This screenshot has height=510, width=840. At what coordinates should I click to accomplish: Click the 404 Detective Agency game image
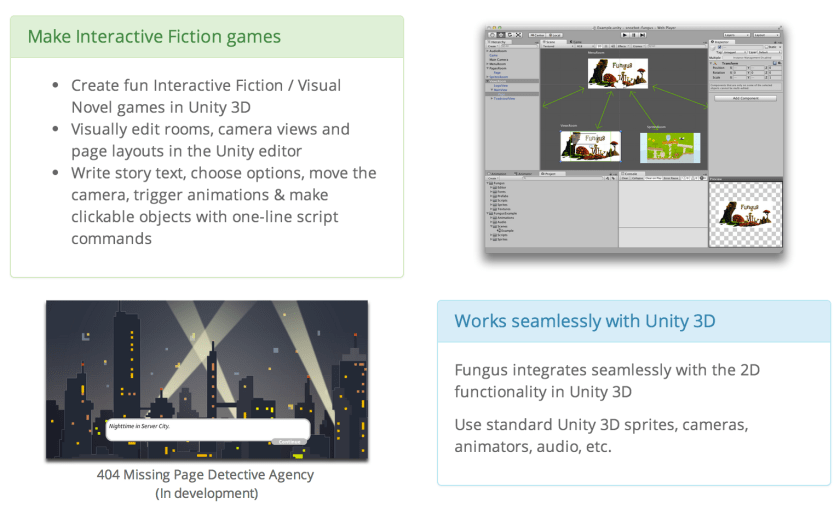click(x=206, y=380)
